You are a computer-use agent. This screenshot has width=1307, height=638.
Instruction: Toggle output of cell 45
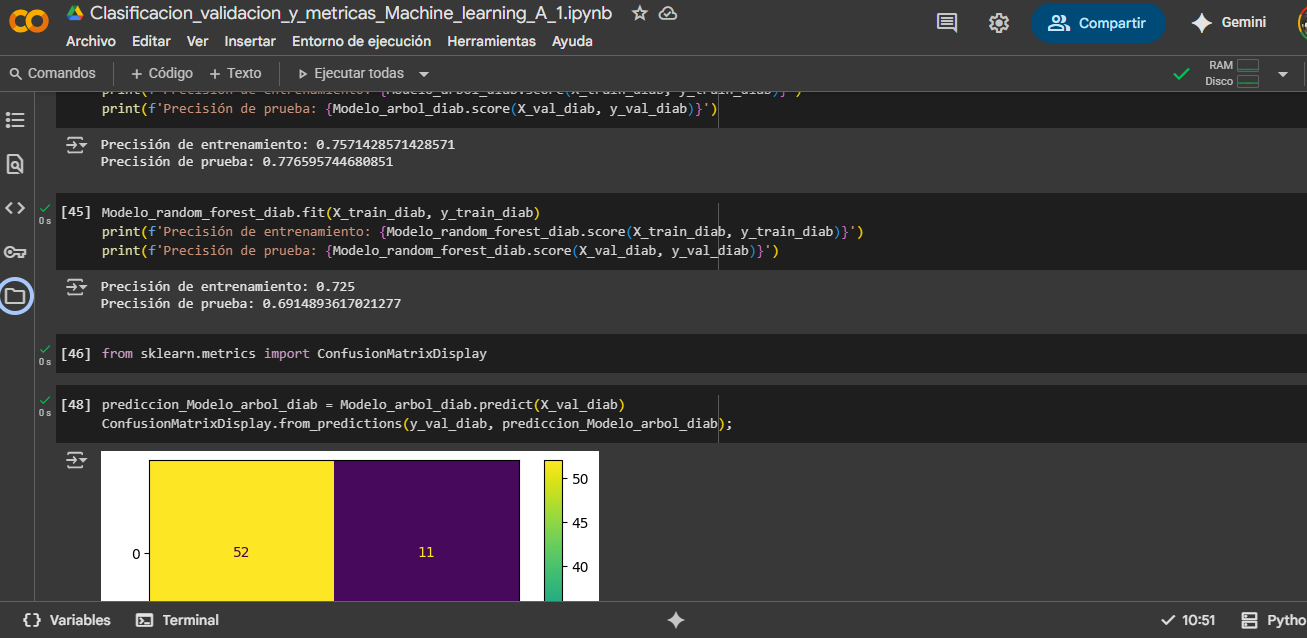point(77,287)
